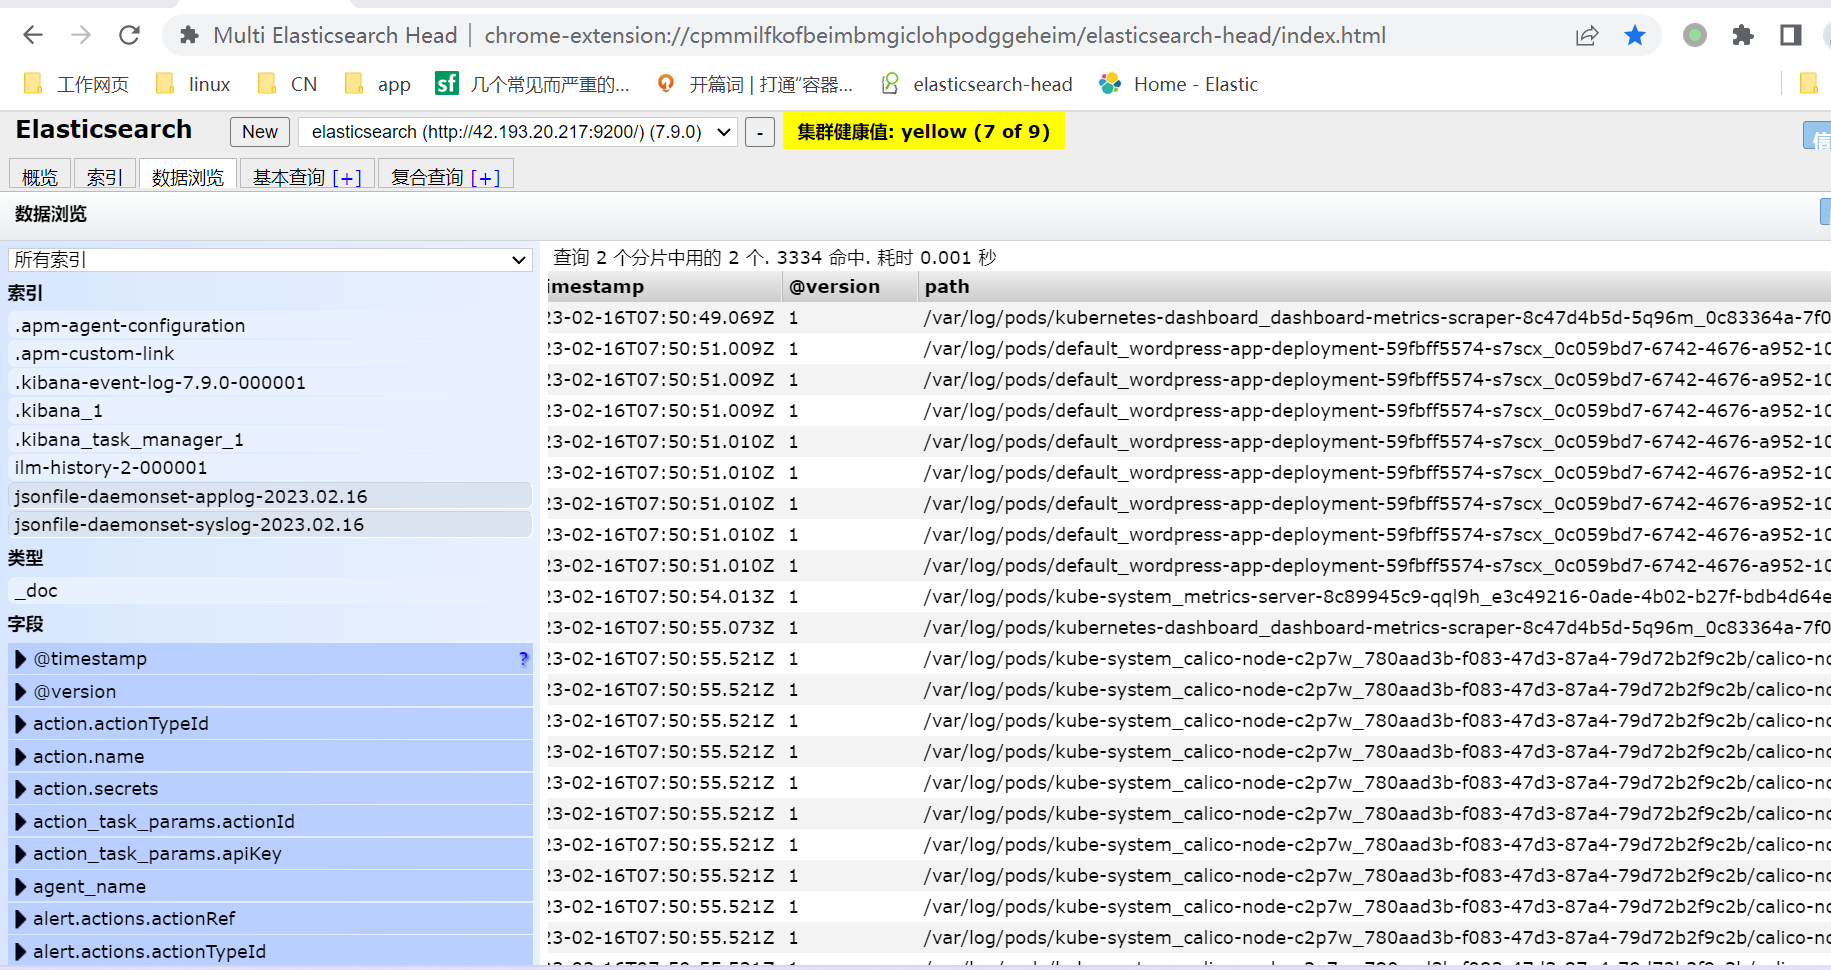
Task: Select the .apm-custom-link index
Action: pos(270,353)
